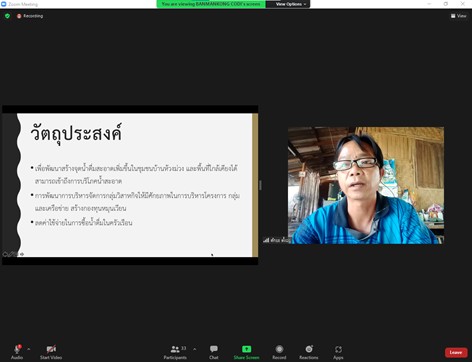Leave the meeting
Viewport: 472px width, 362px height.
click(x=456, y=352)
